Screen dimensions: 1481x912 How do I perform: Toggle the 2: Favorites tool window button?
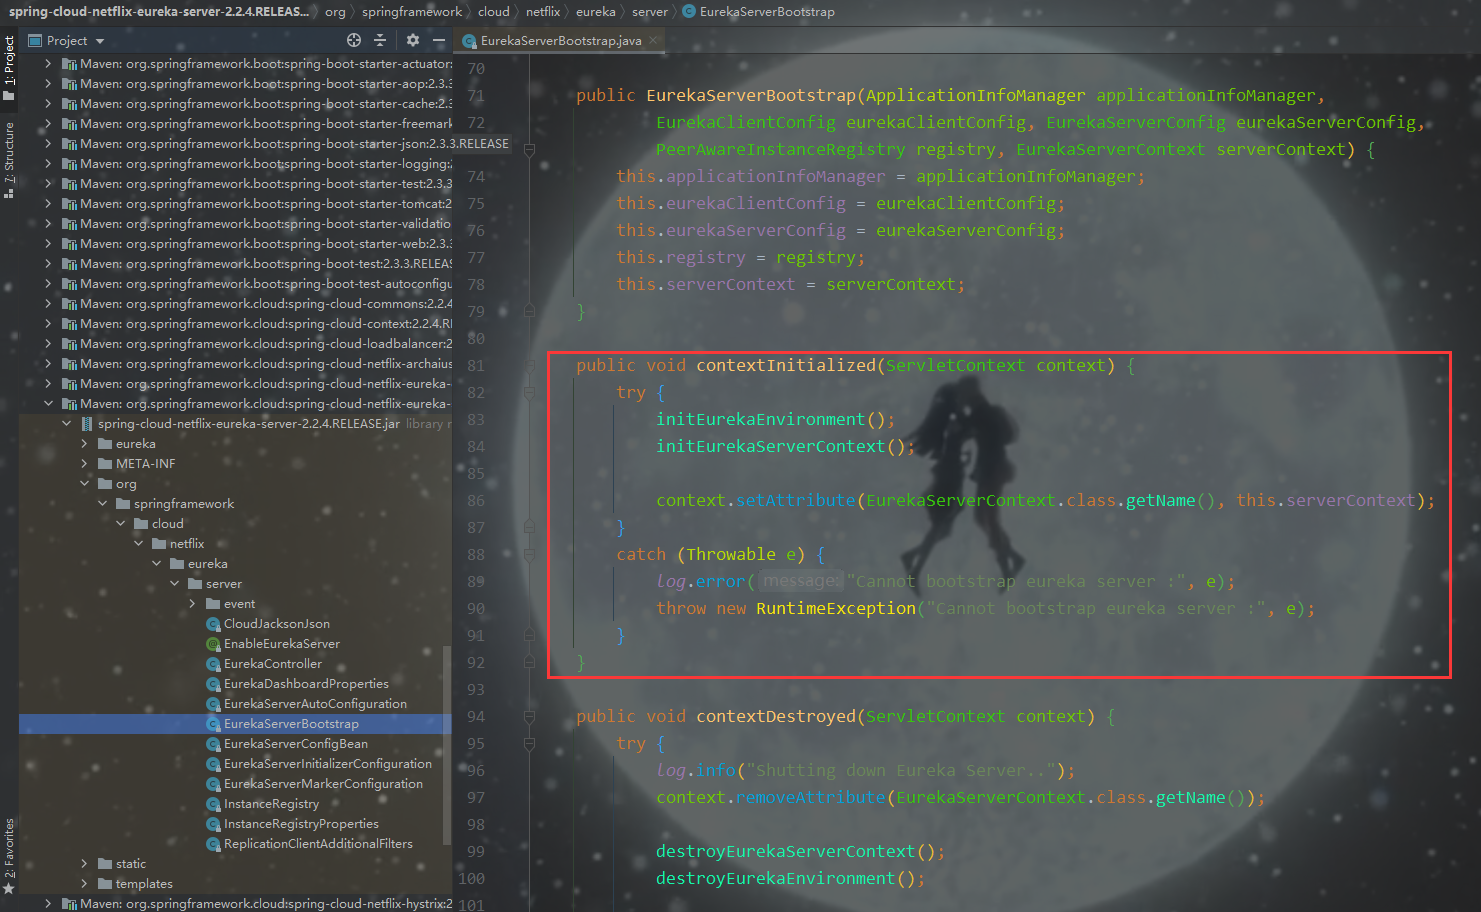coord(9,856)
